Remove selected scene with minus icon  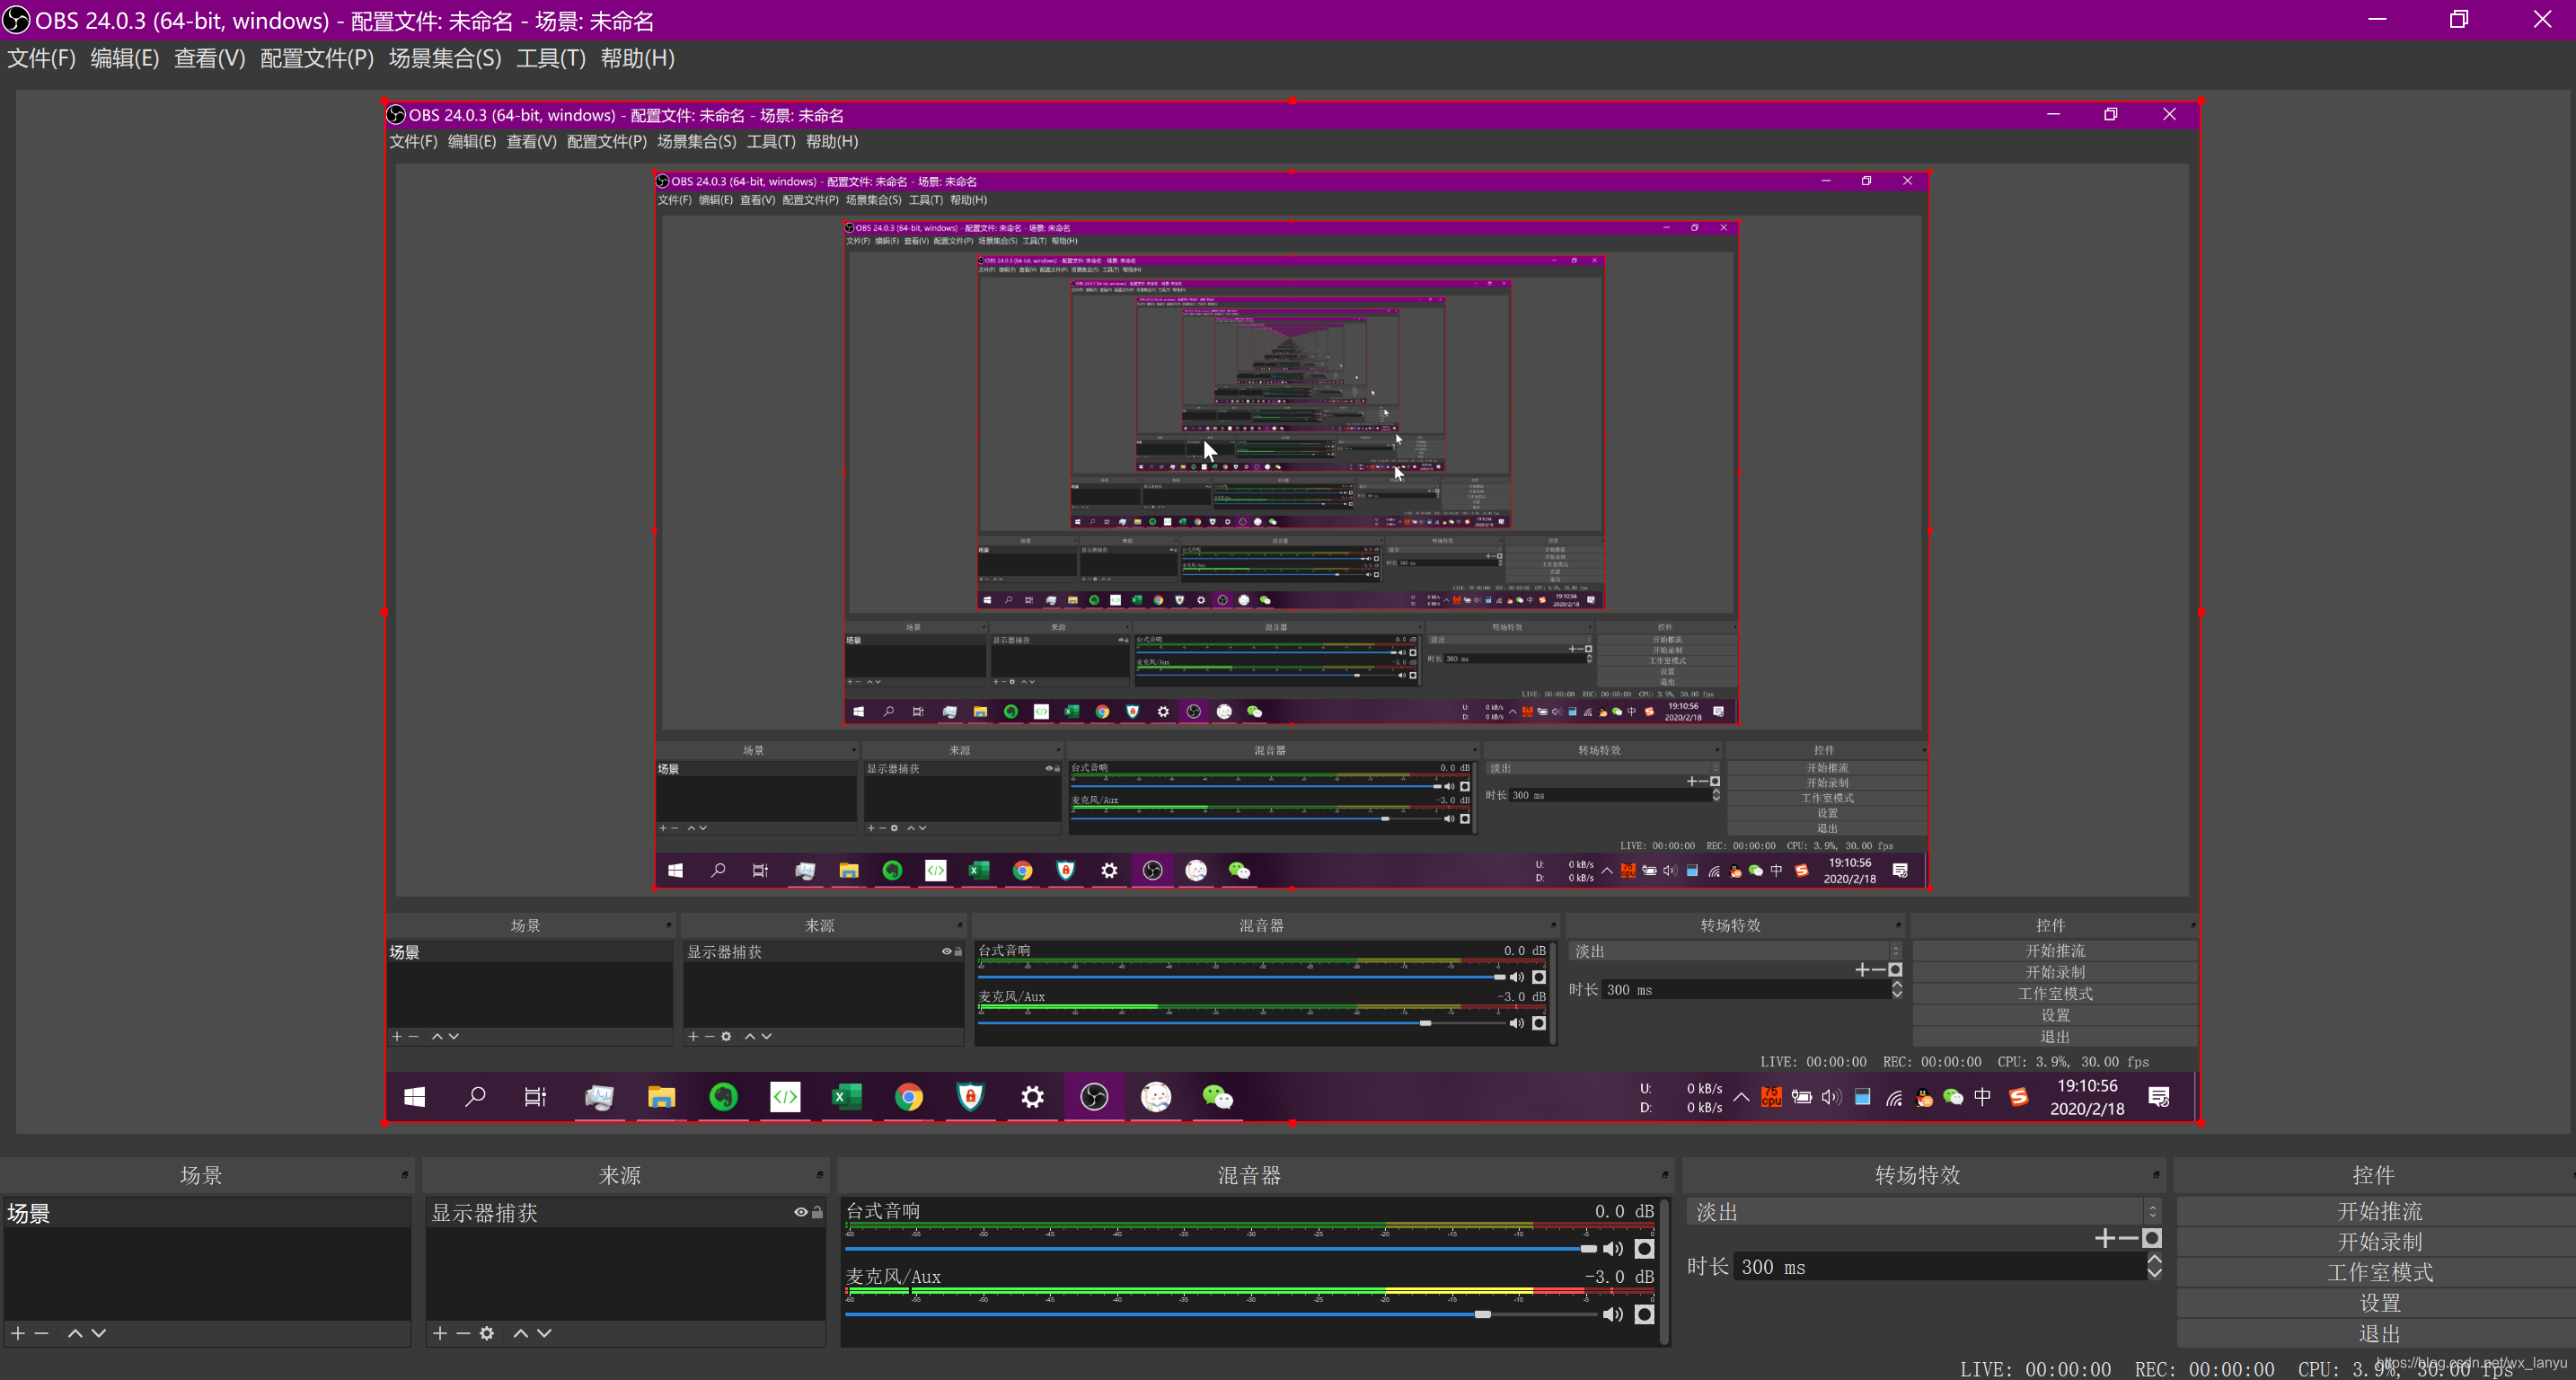(41, 1333)
